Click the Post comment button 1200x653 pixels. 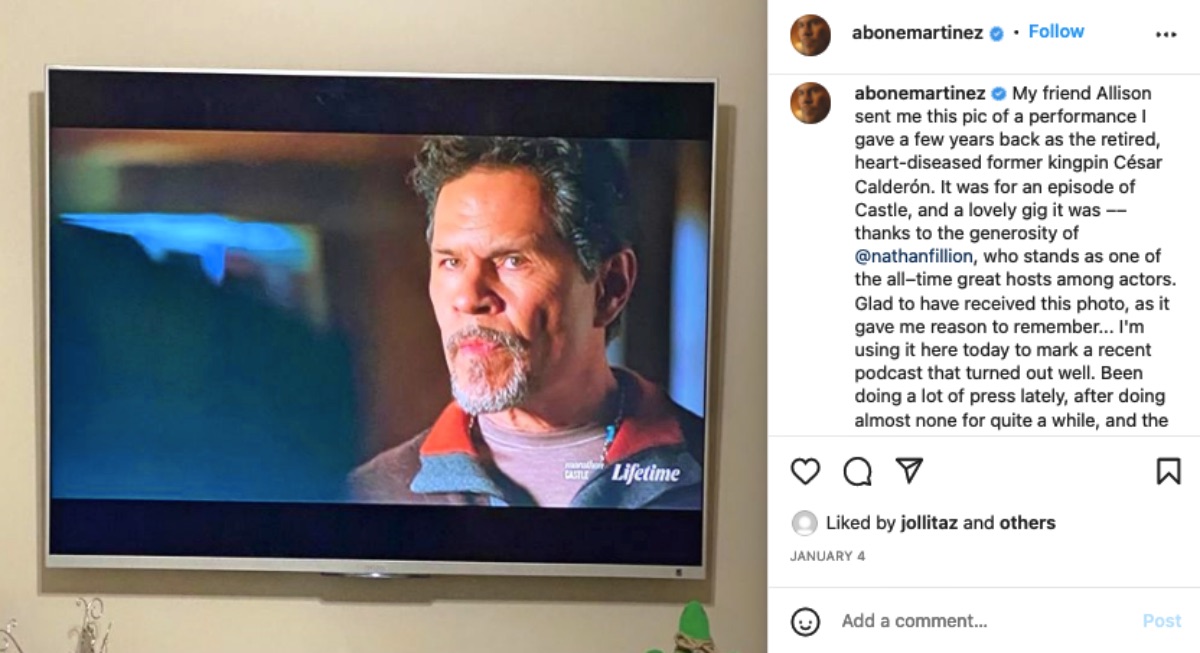pos(1161,621)
